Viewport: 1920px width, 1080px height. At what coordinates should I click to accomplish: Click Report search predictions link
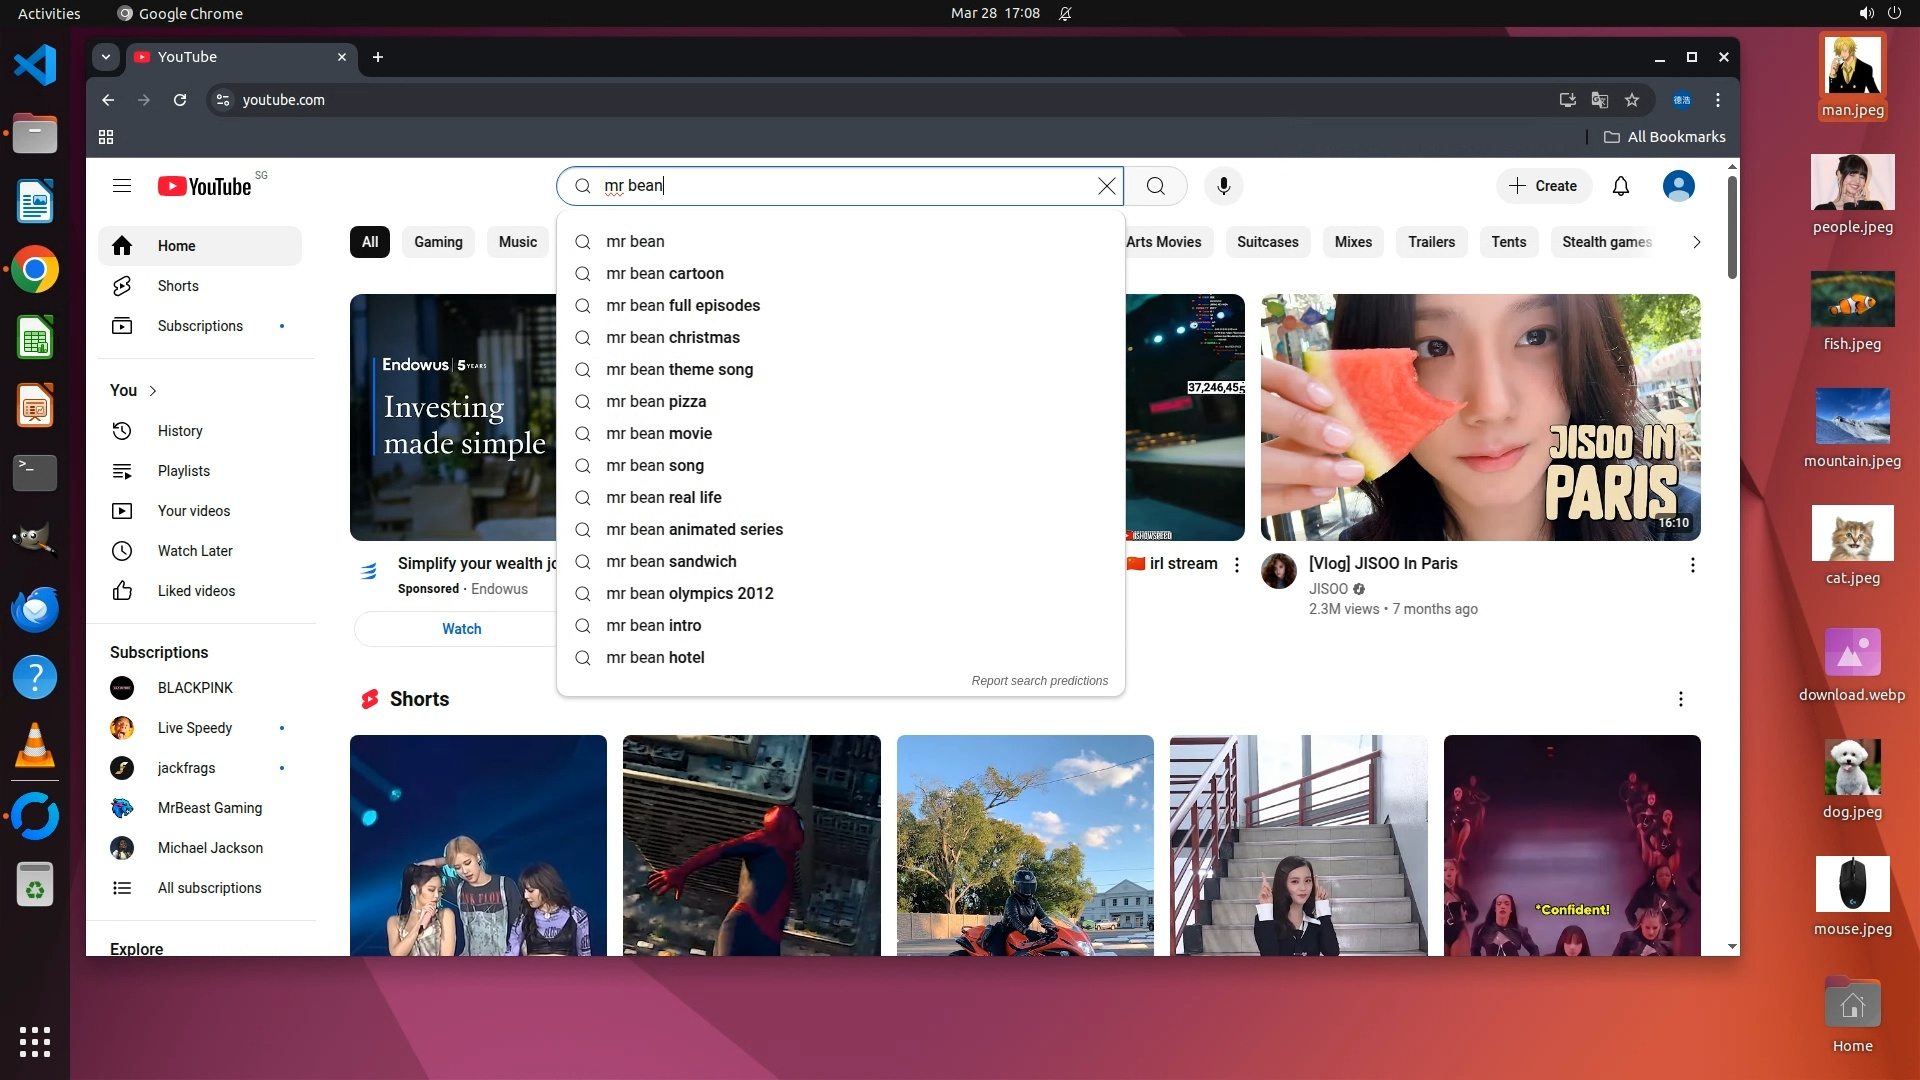coord(1039,681)
